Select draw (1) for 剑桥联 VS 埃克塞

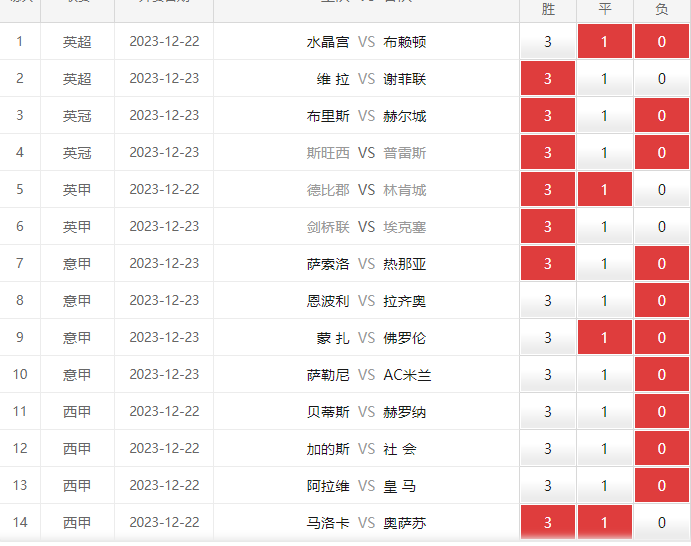pyautogui.click(x=605, y=227)
